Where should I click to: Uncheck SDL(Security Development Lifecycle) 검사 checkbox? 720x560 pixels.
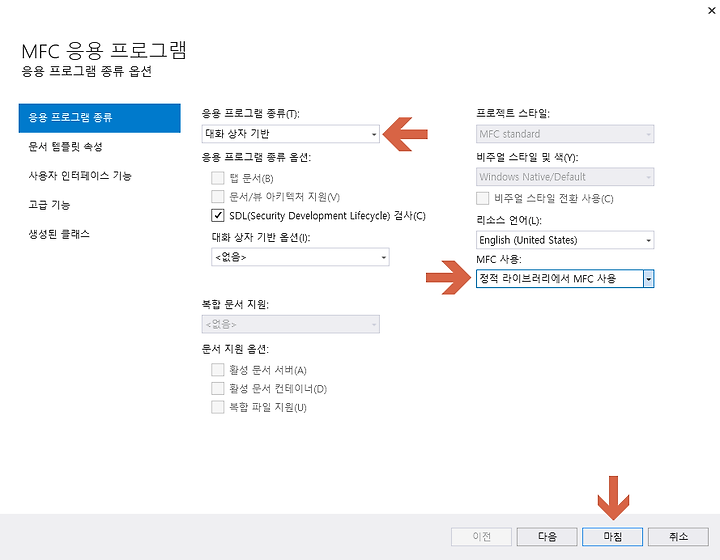click(218, 215)
